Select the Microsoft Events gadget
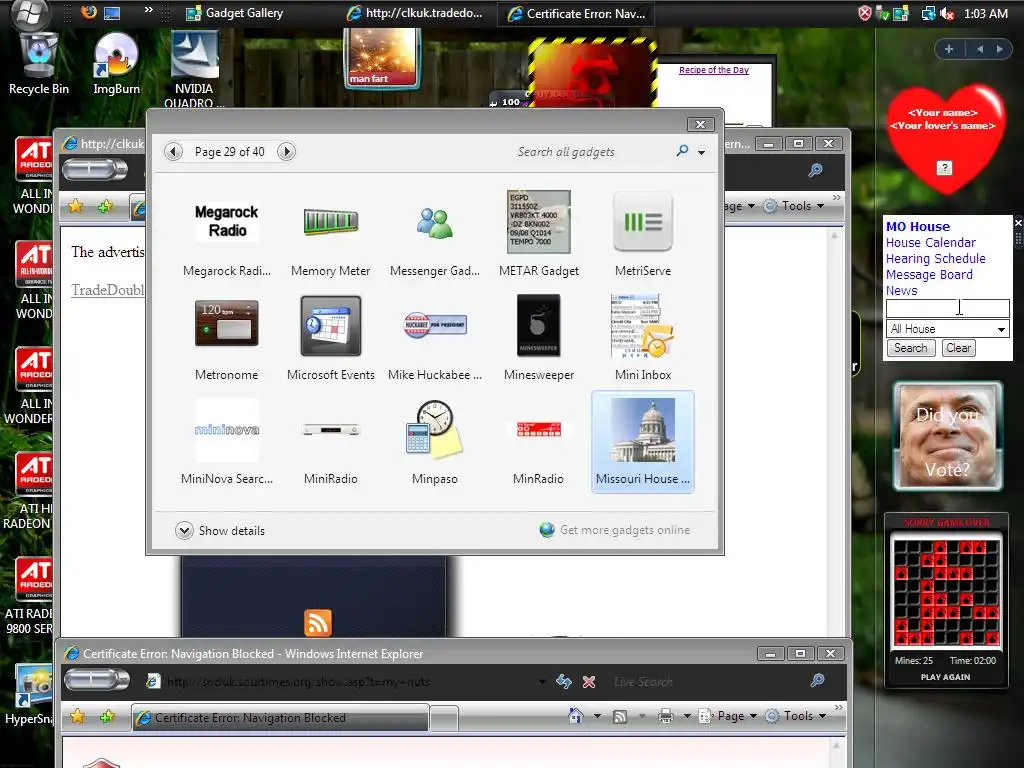 click(330, 338)
